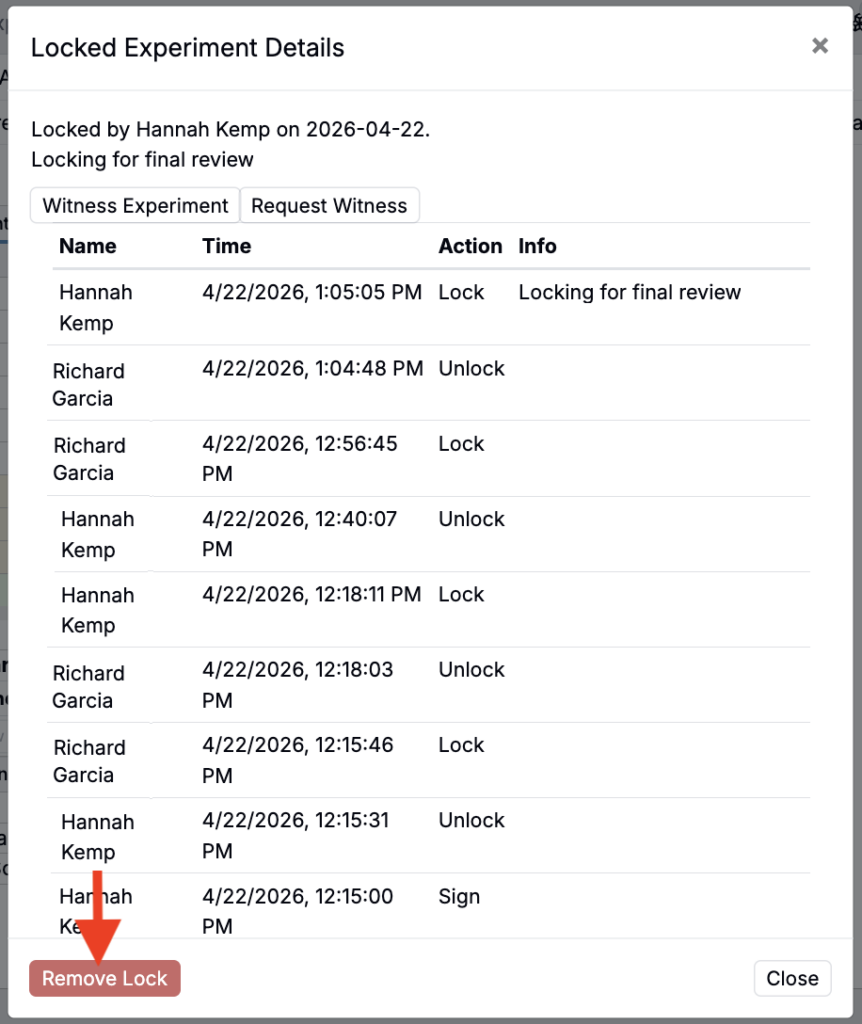
Task: Close the dialog with the X icon
Action: pos(820,46)
